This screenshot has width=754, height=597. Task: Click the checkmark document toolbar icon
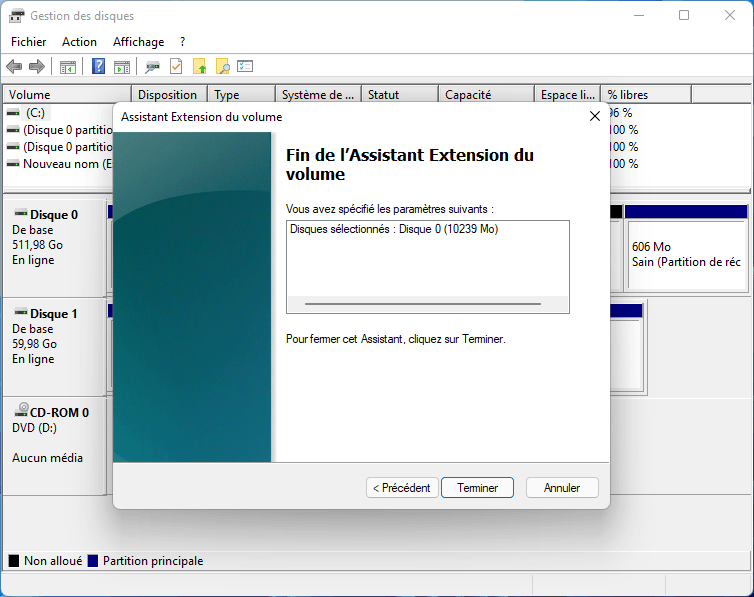tap(176, 67)
